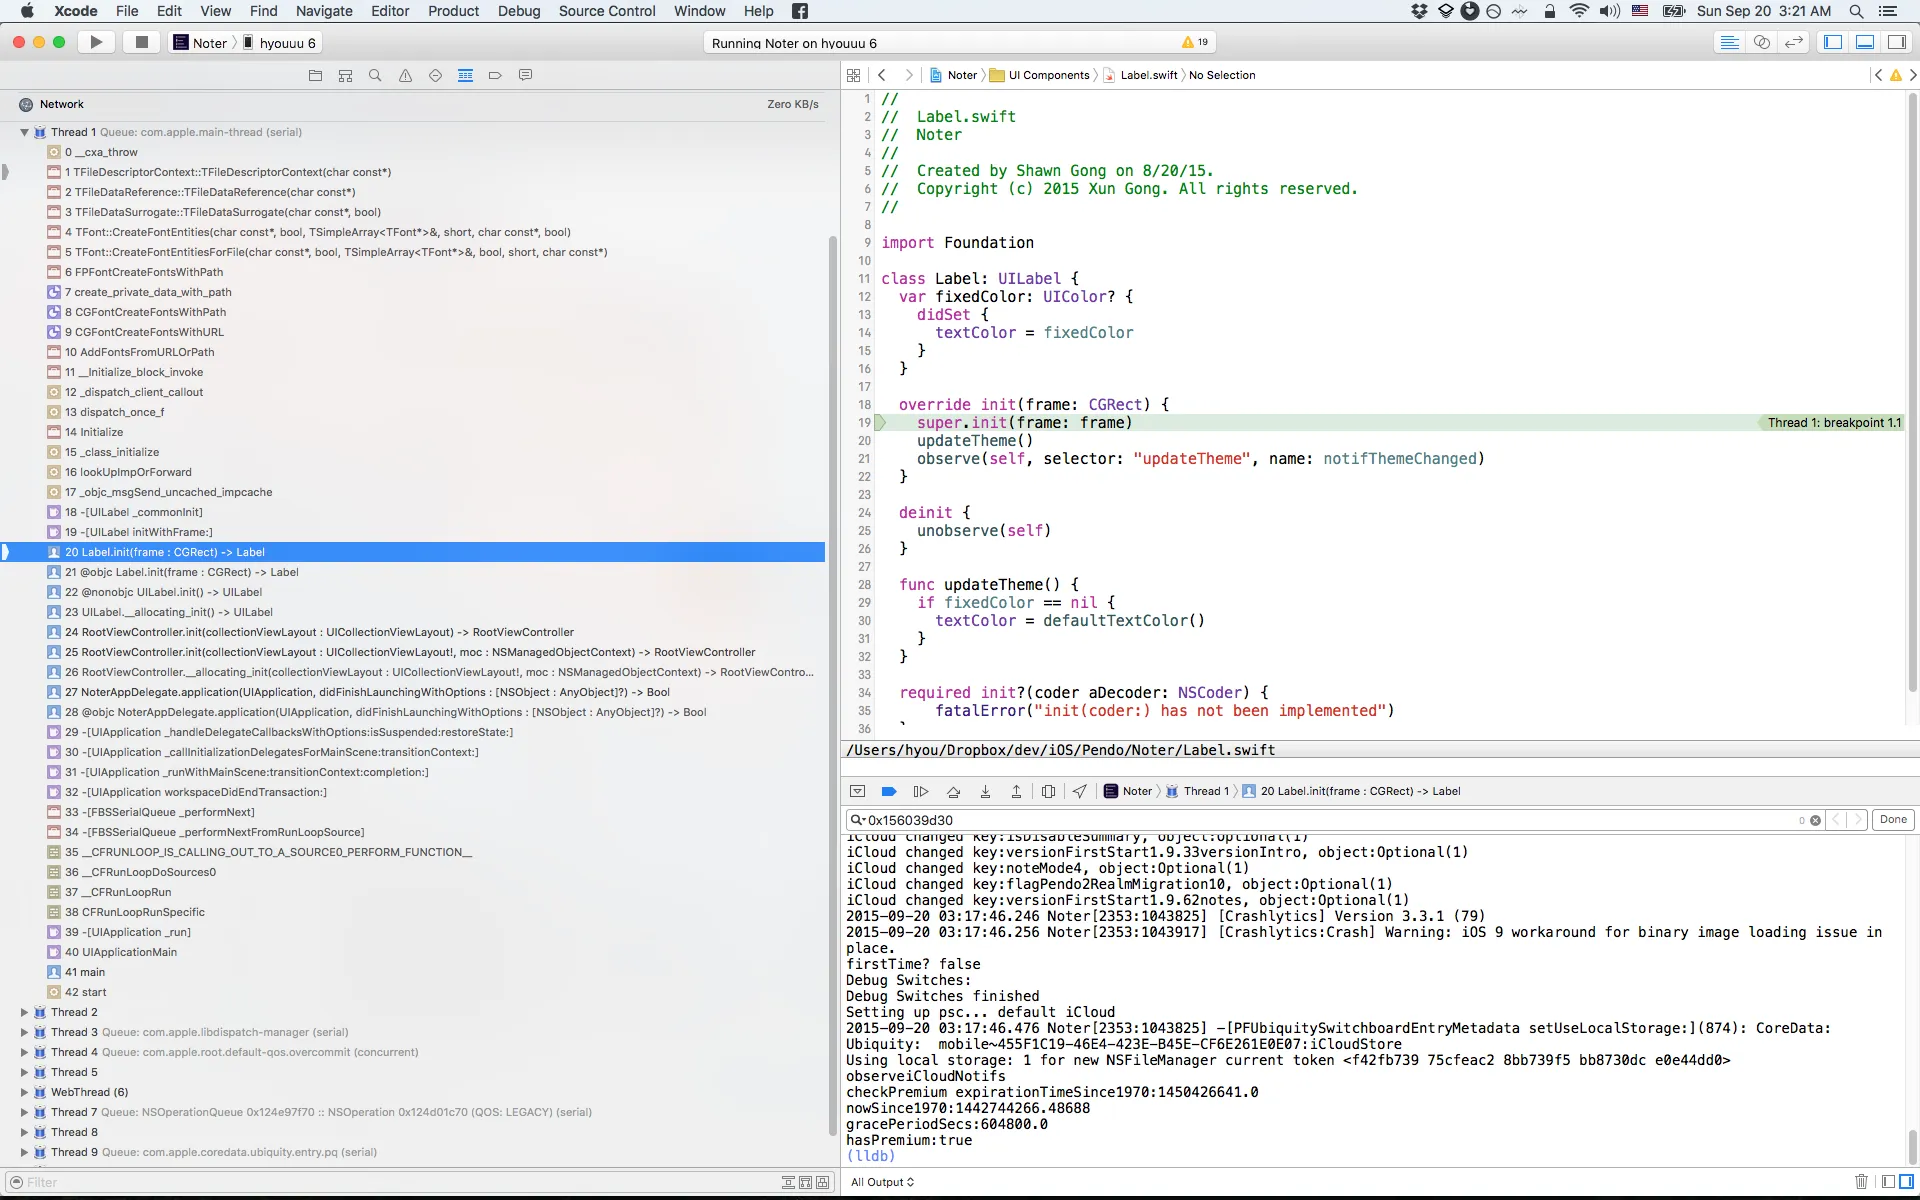
Task: Click the Simulate location arrow icon
Action: click(x=1079, y=791)
